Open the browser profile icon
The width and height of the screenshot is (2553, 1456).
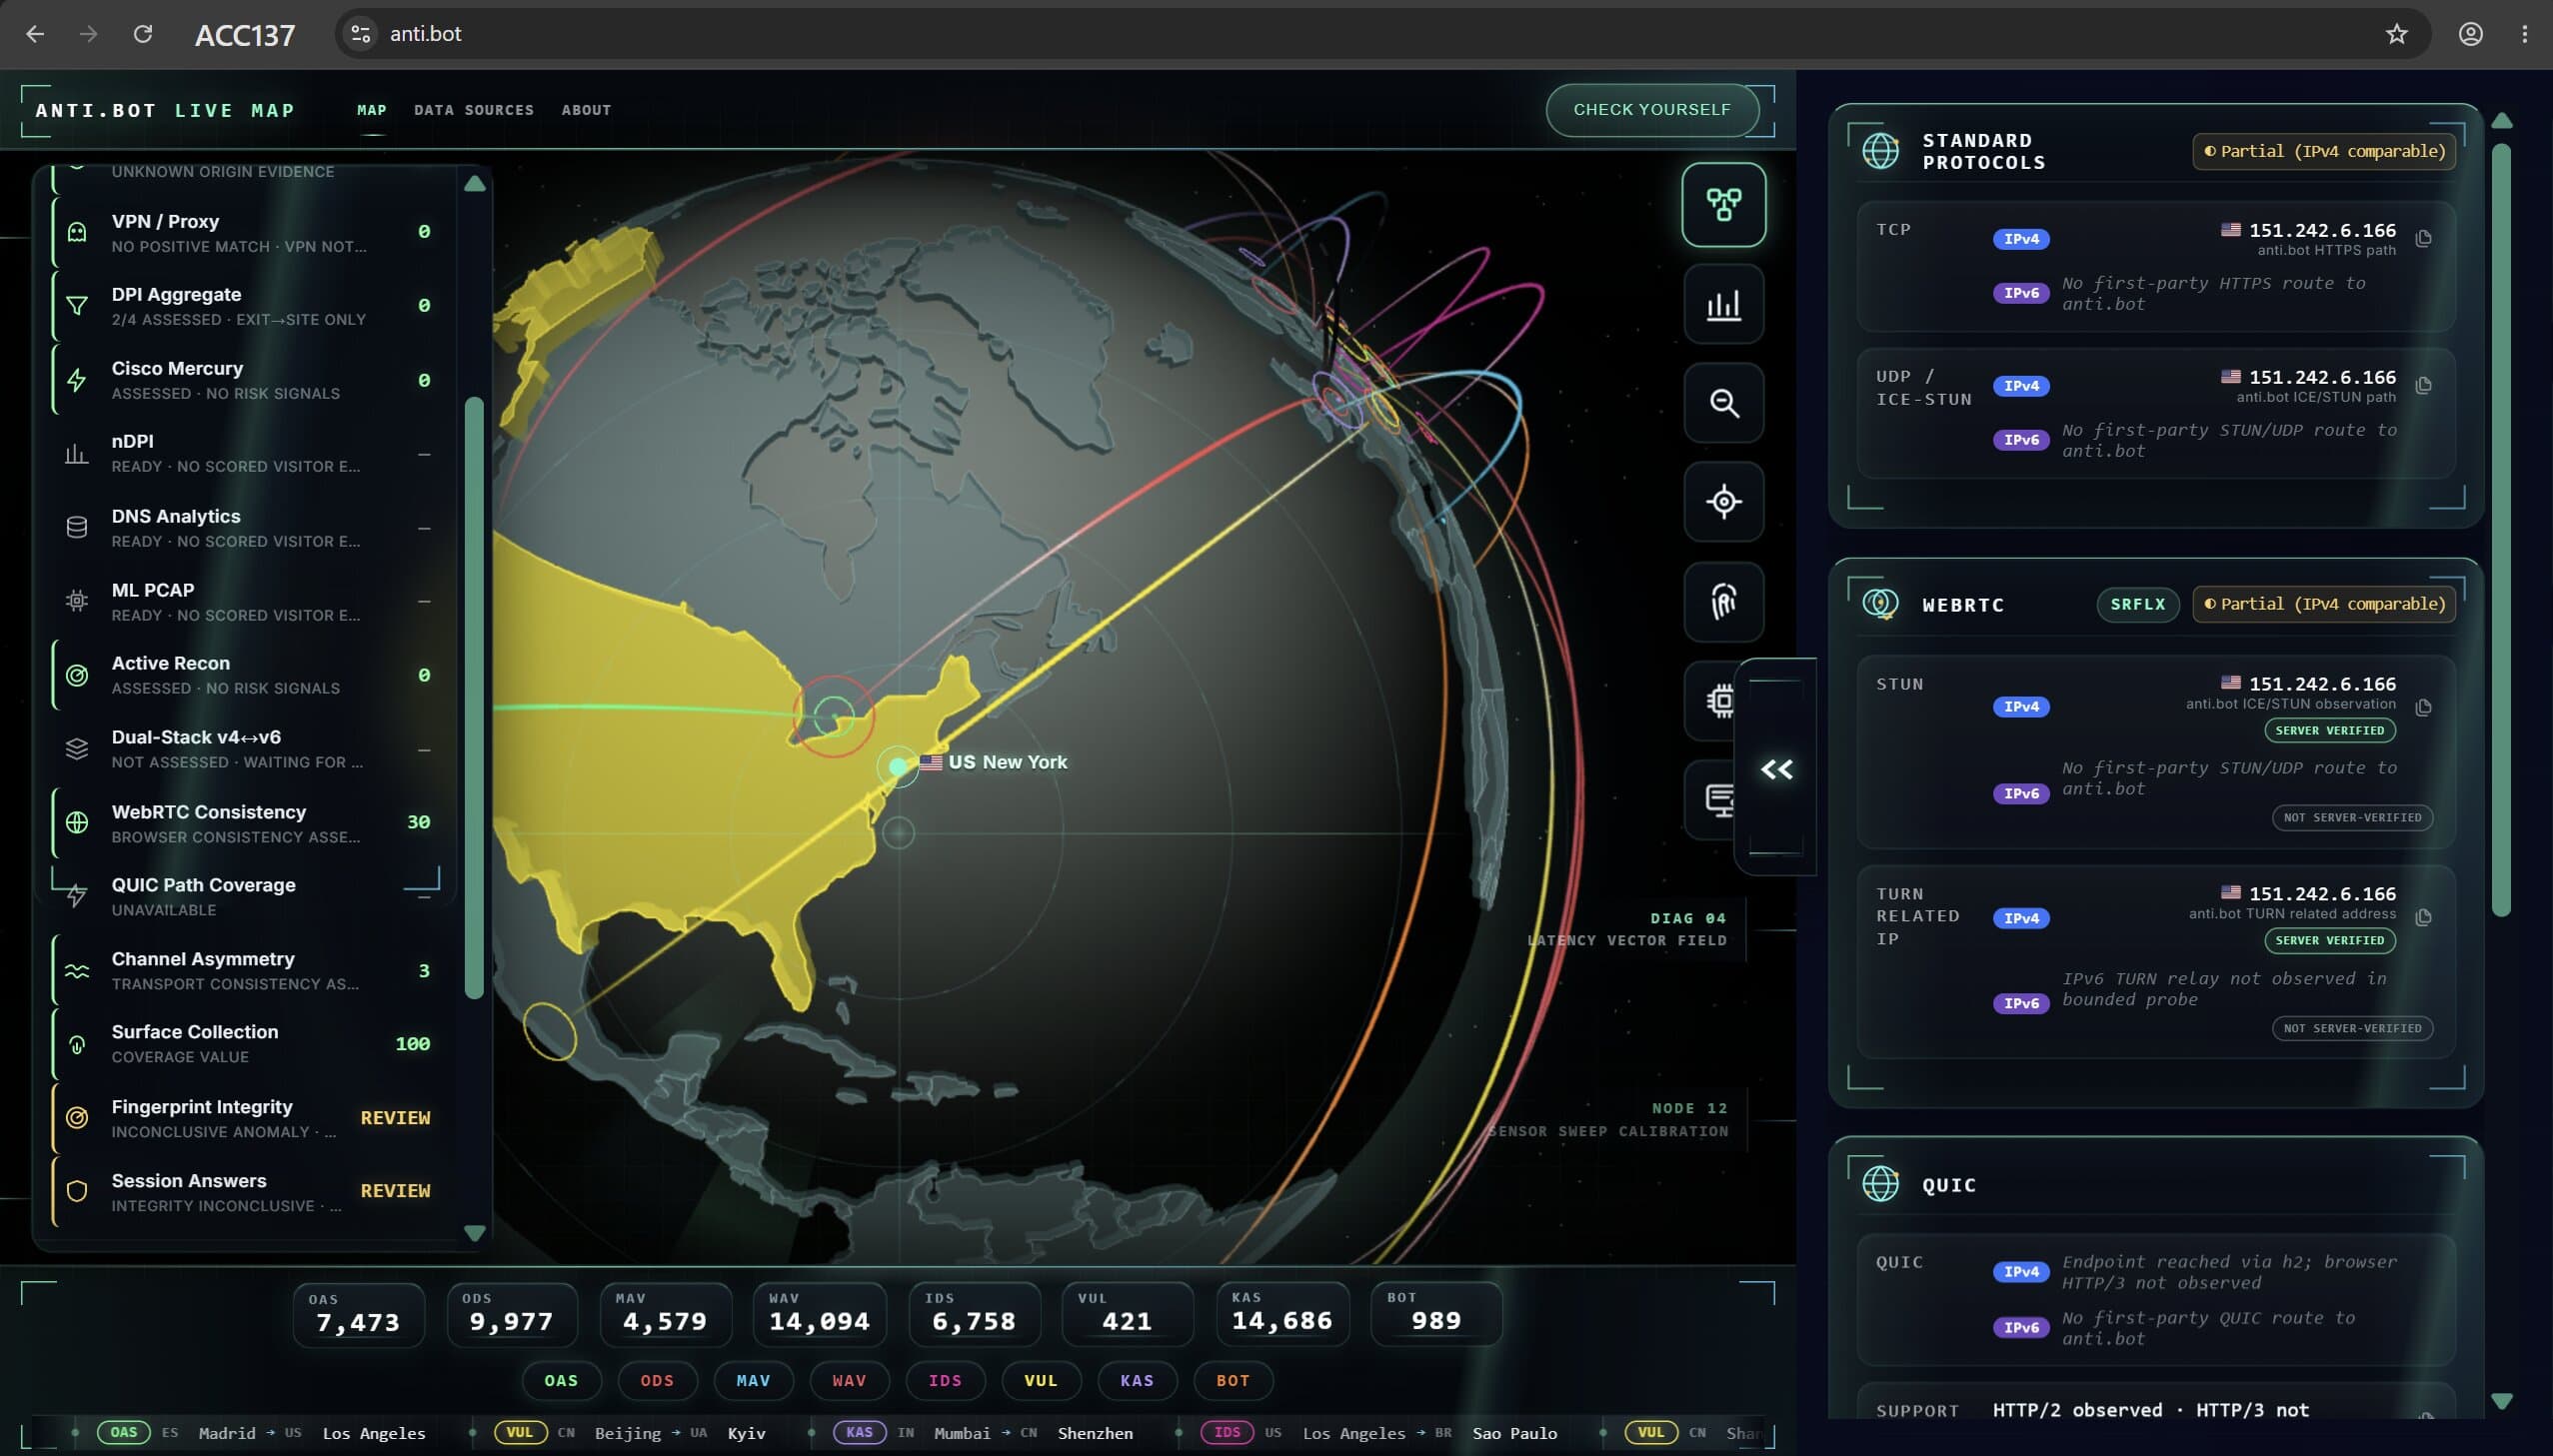2471,34
